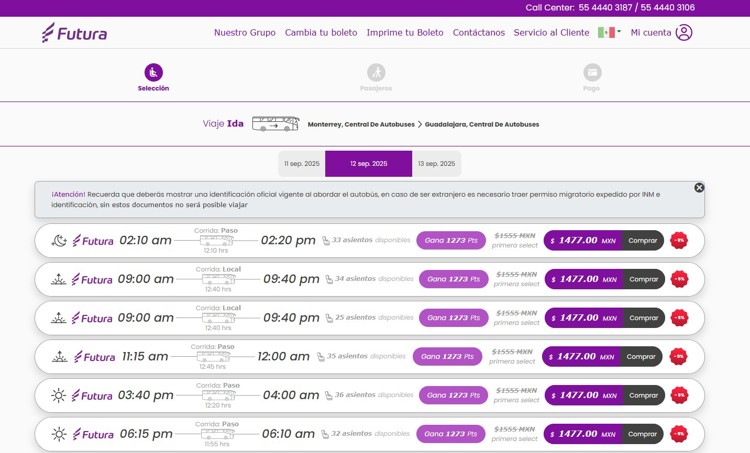
Task: Click the 04:00 am arrival time
Action: click(x=291, y=396)
